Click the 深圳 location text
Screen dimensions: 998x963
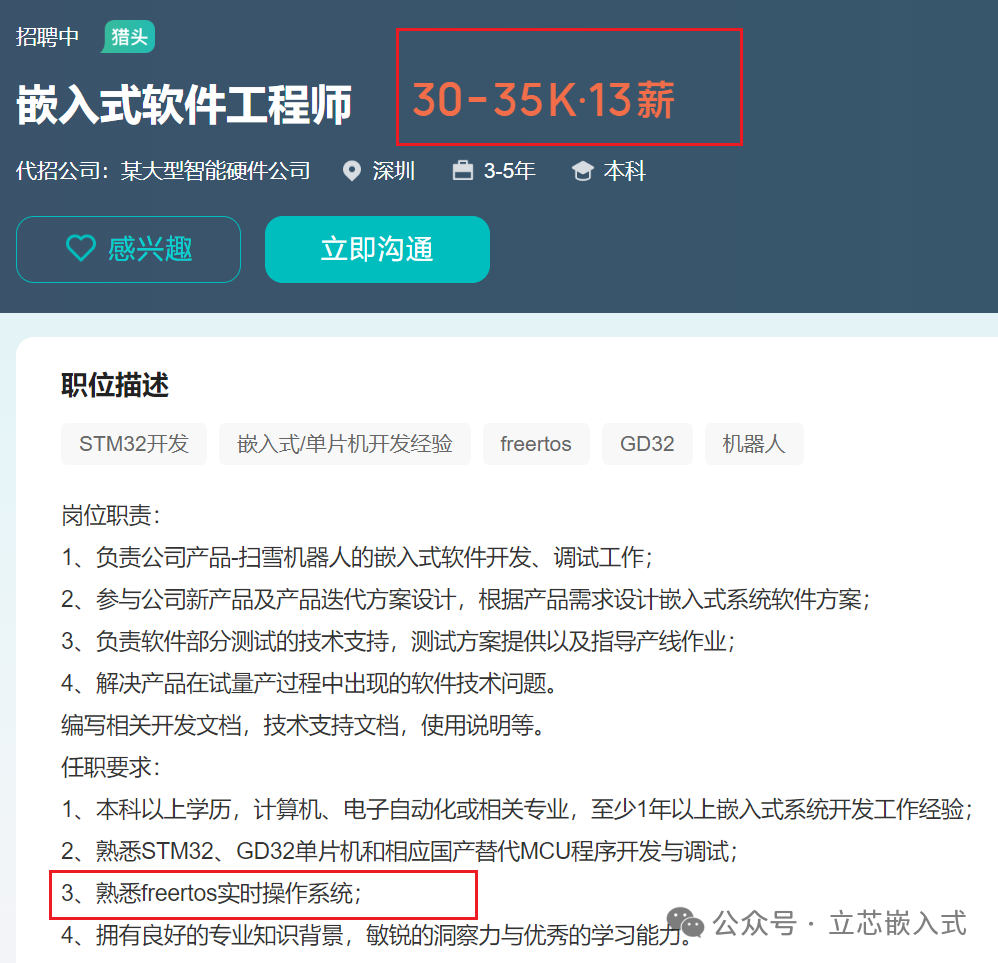(x=393, y=171)
